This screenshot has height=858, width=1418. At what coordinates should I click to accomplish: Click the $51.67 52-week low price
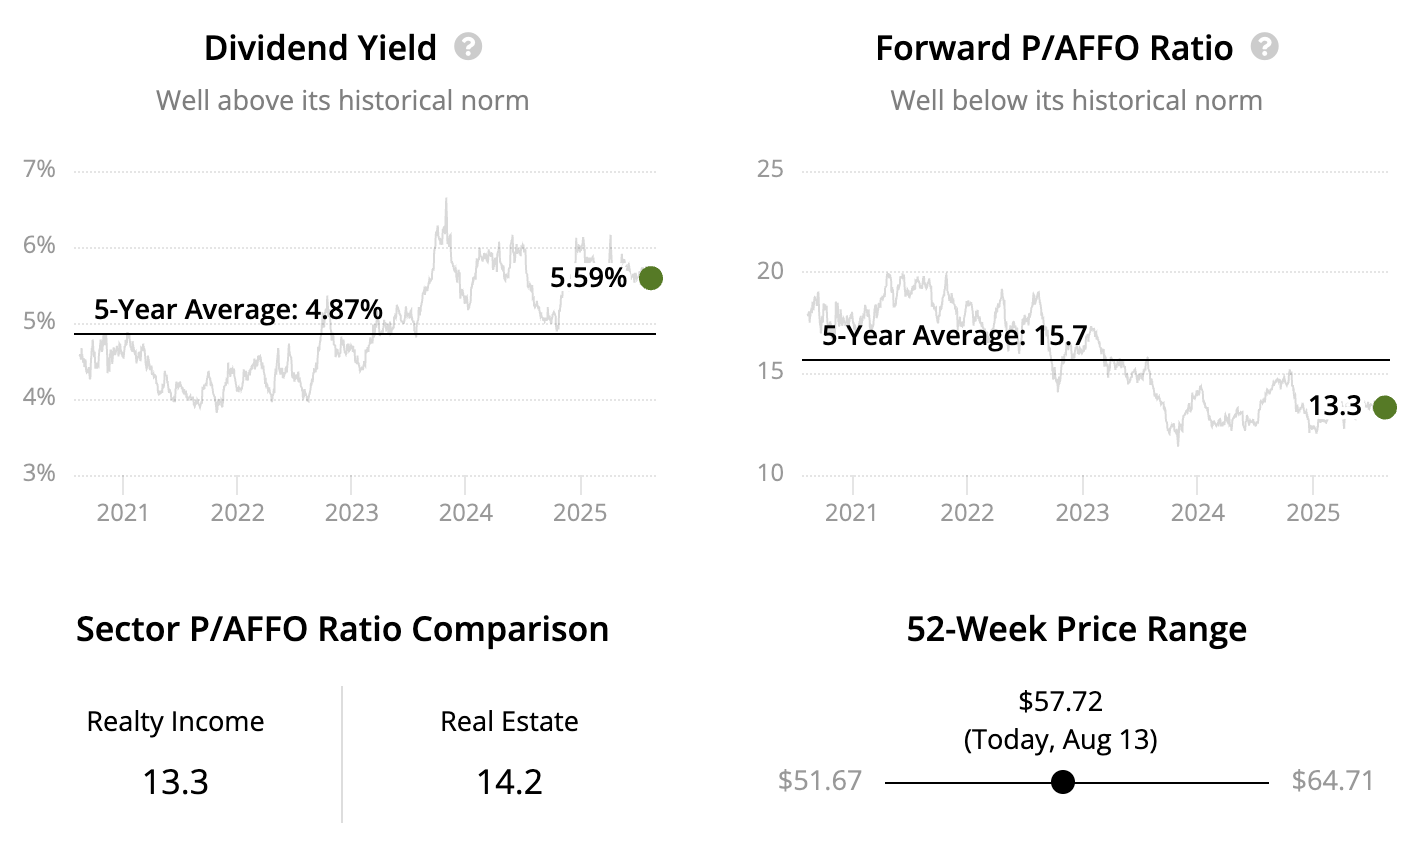click(820, 781)
